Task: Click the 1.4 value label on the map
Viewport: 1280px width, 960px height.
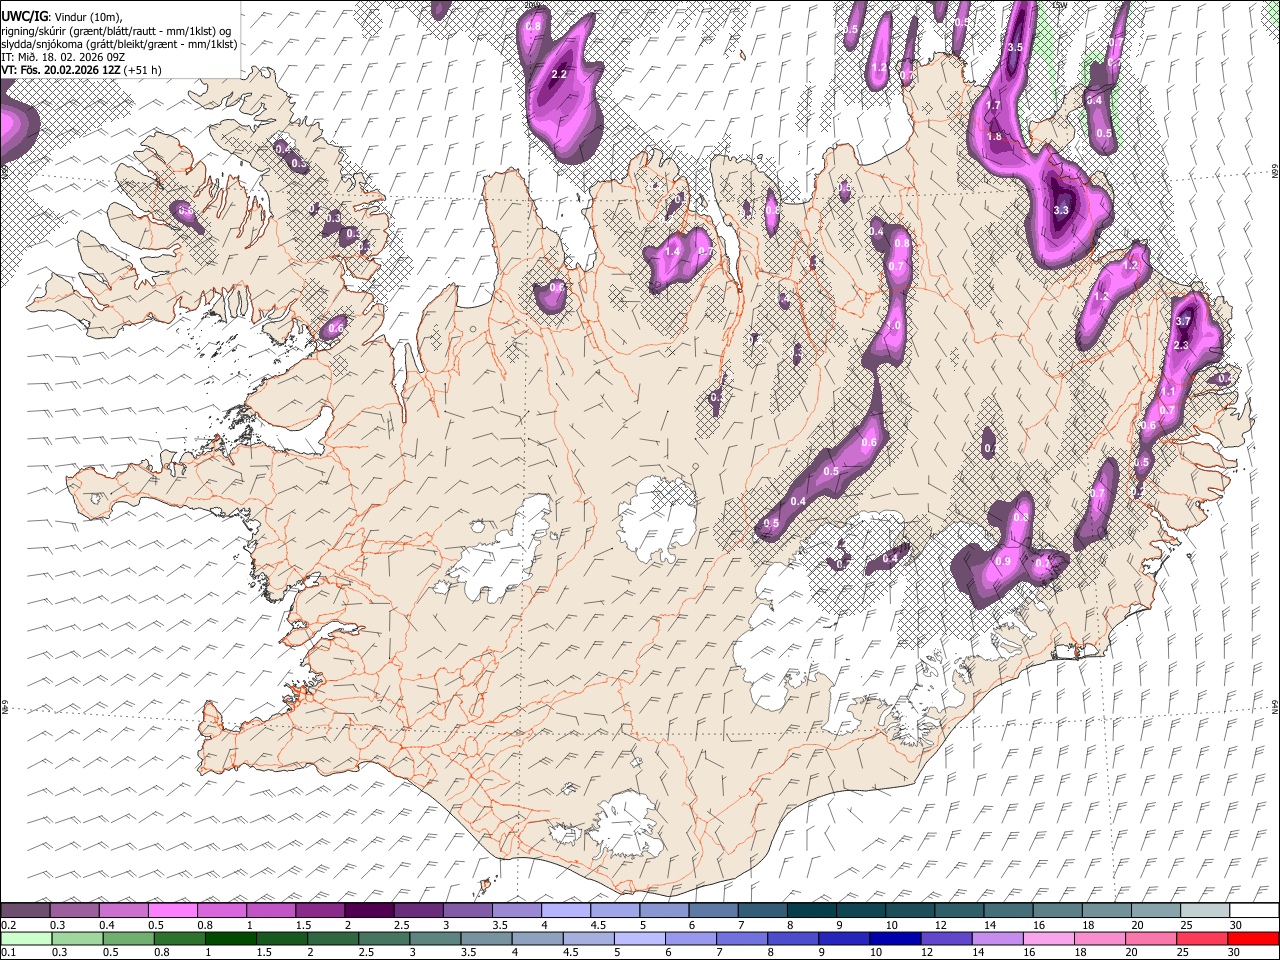Action: 672,252
